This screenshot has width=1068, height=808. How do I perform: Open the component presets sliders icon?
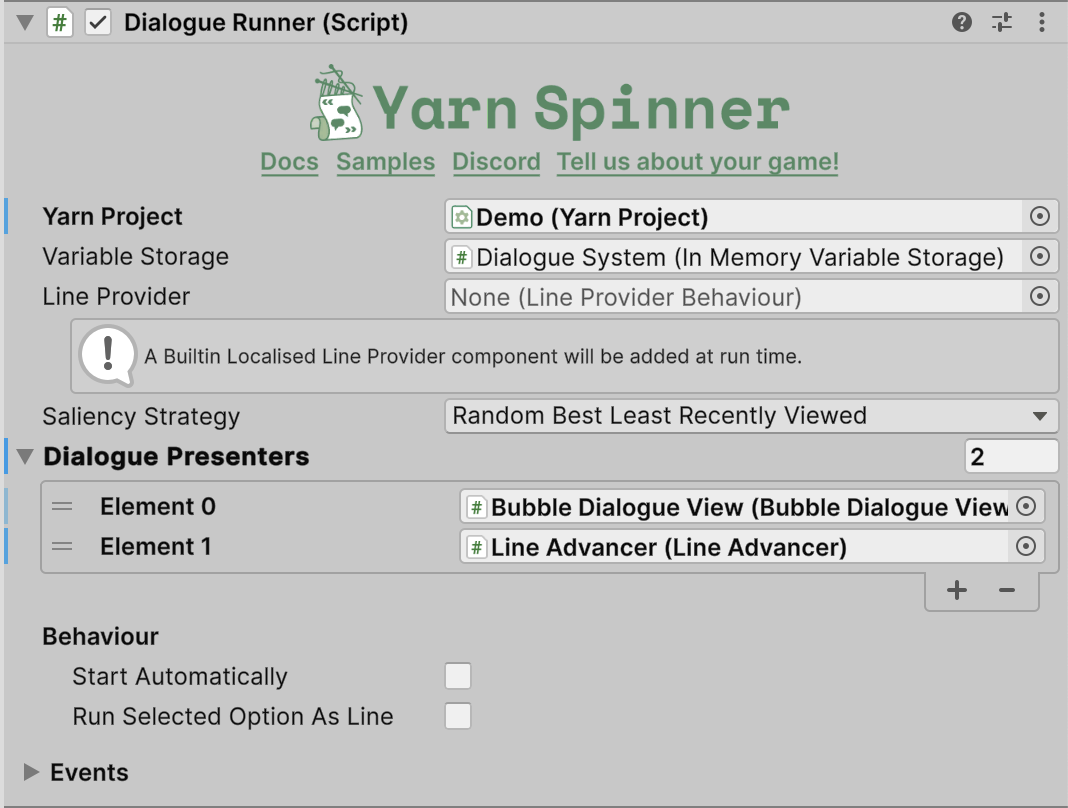point(1002,22)
